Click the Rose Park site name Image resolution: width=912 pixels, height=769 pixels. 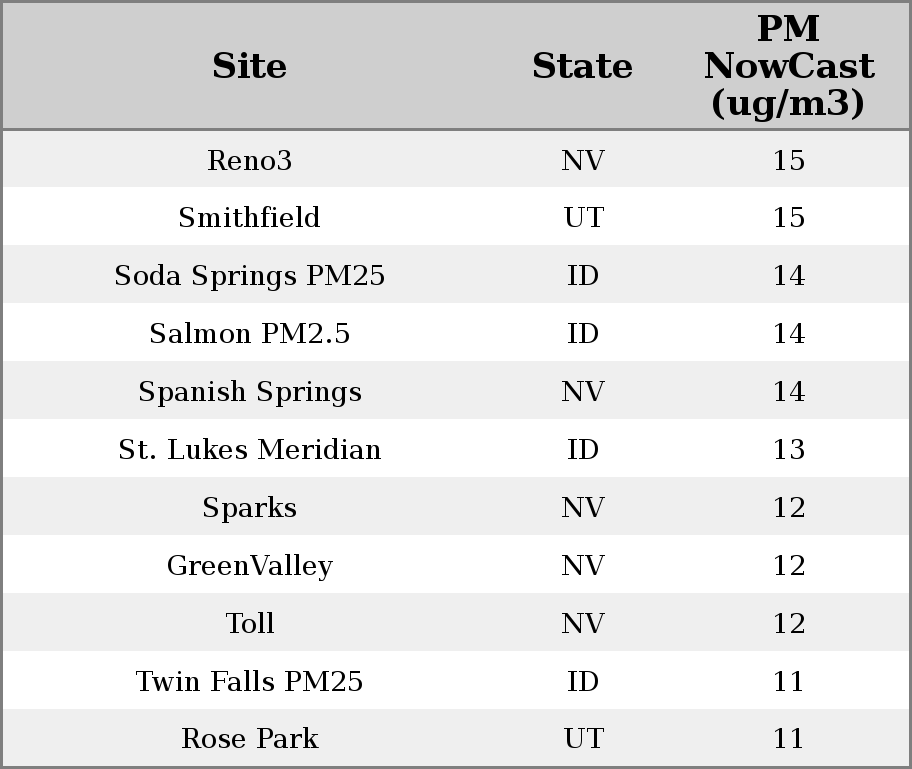[249, 739]
